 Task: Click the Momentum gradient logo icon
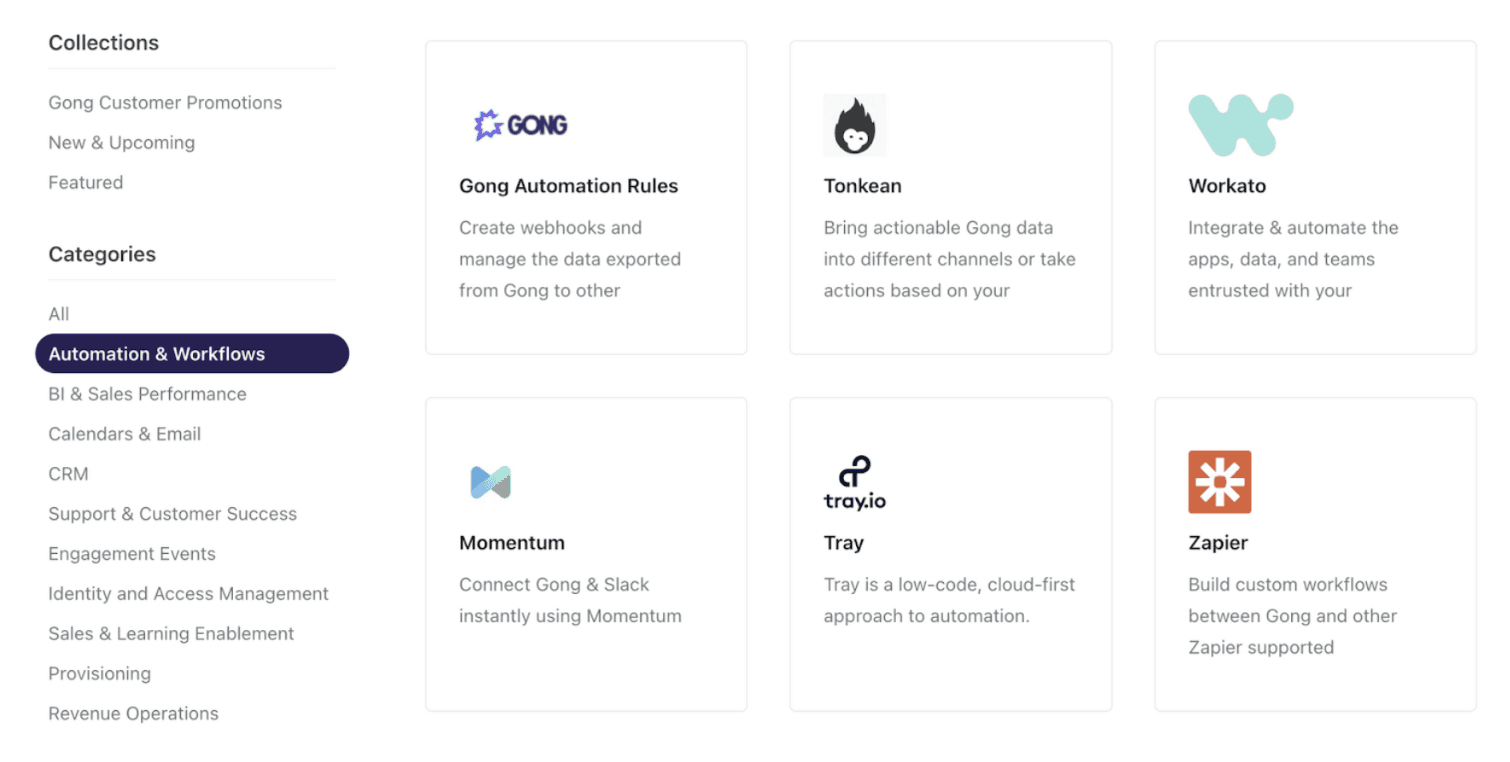[x=490, y=482]
